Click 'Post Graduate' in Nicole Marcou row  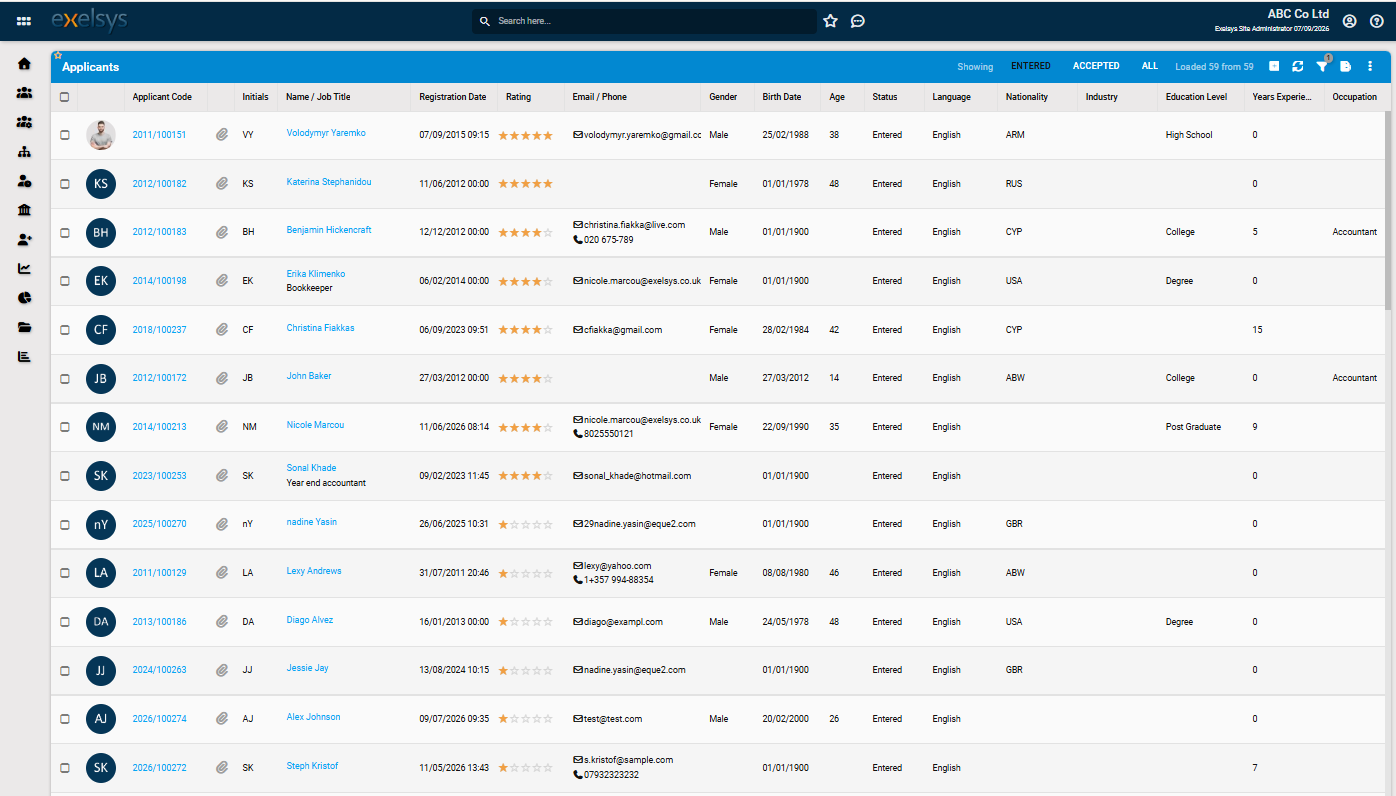pyautogui.click(x=1193, y=427)
